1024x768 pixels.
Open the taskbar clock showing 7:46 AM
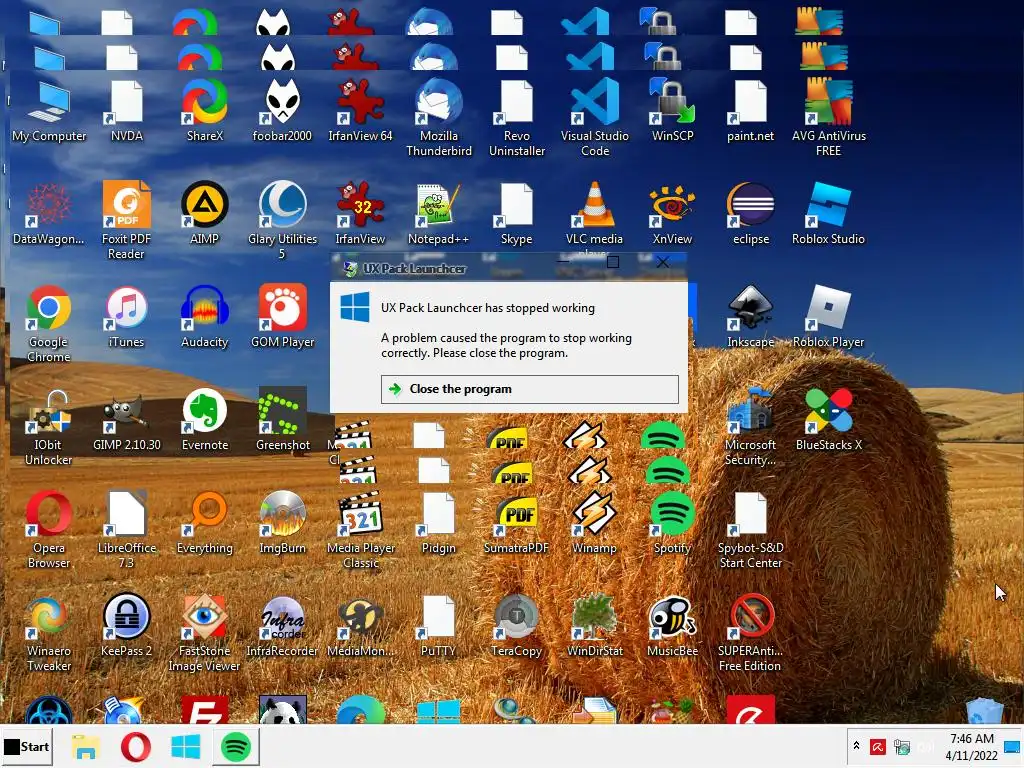coord(972,747)
